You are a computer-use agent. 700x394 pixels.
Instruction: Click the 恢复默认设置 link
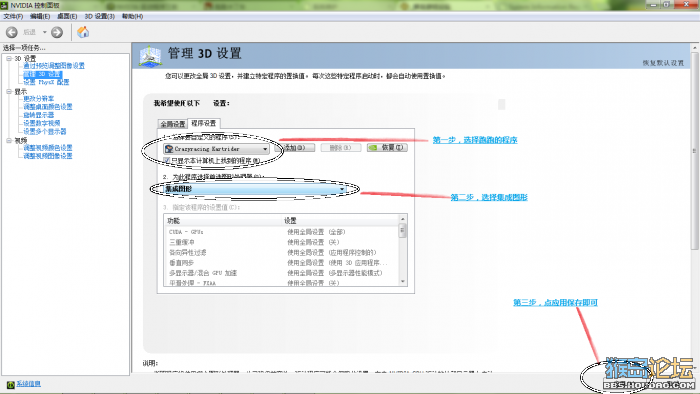(663, 63)
